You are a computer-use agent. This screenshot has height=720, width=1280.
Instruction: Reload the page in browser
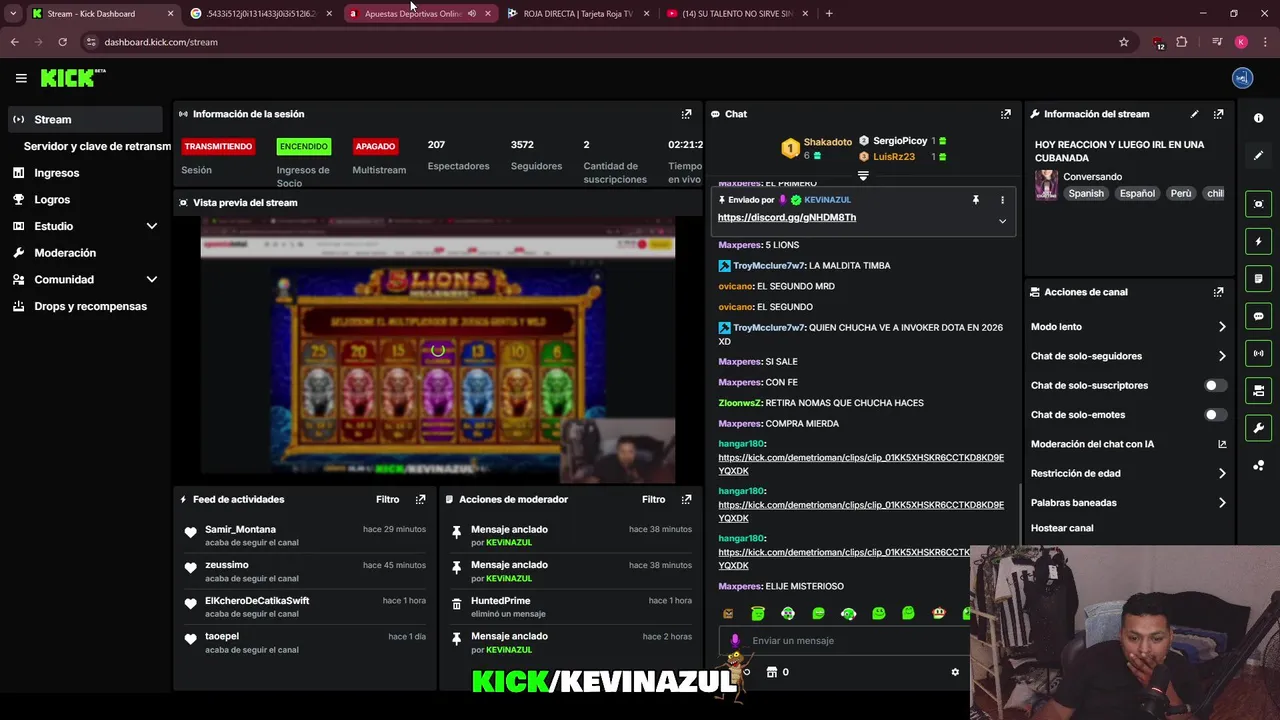coord(62,42)
